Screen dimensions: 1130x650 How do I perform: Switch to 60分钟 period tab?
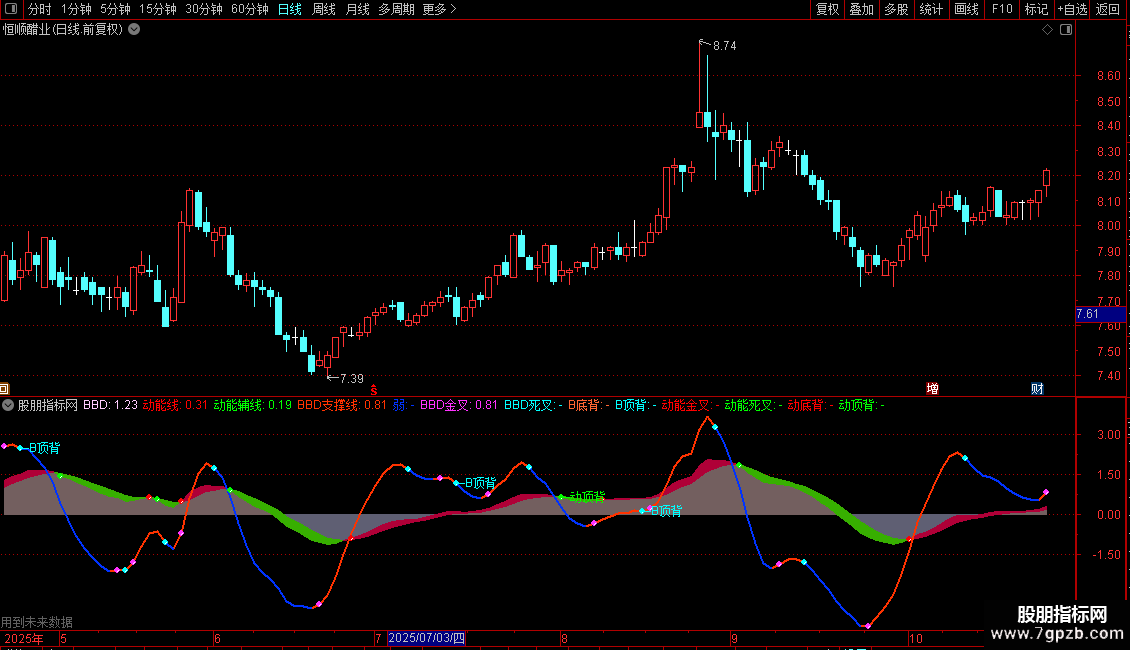click(x=249, y=9)
